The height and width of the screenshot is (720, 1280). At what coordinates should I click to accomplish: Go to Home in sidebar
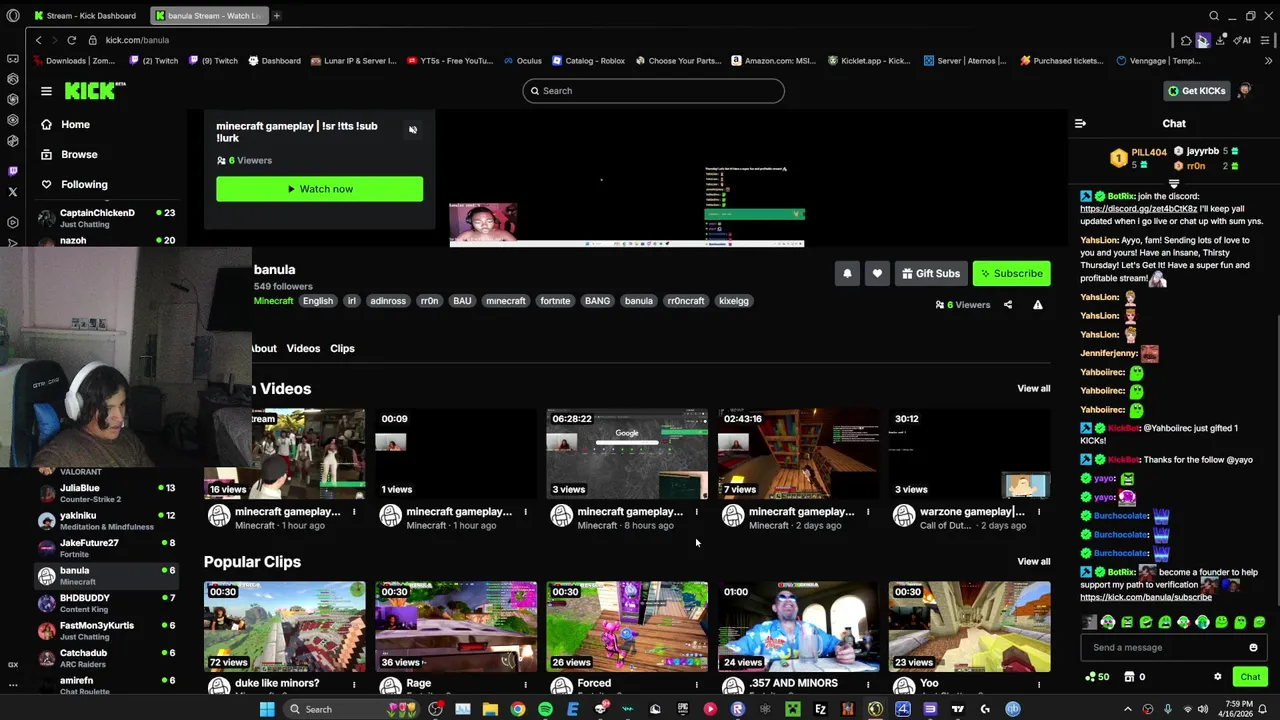(x=75, y=124)
